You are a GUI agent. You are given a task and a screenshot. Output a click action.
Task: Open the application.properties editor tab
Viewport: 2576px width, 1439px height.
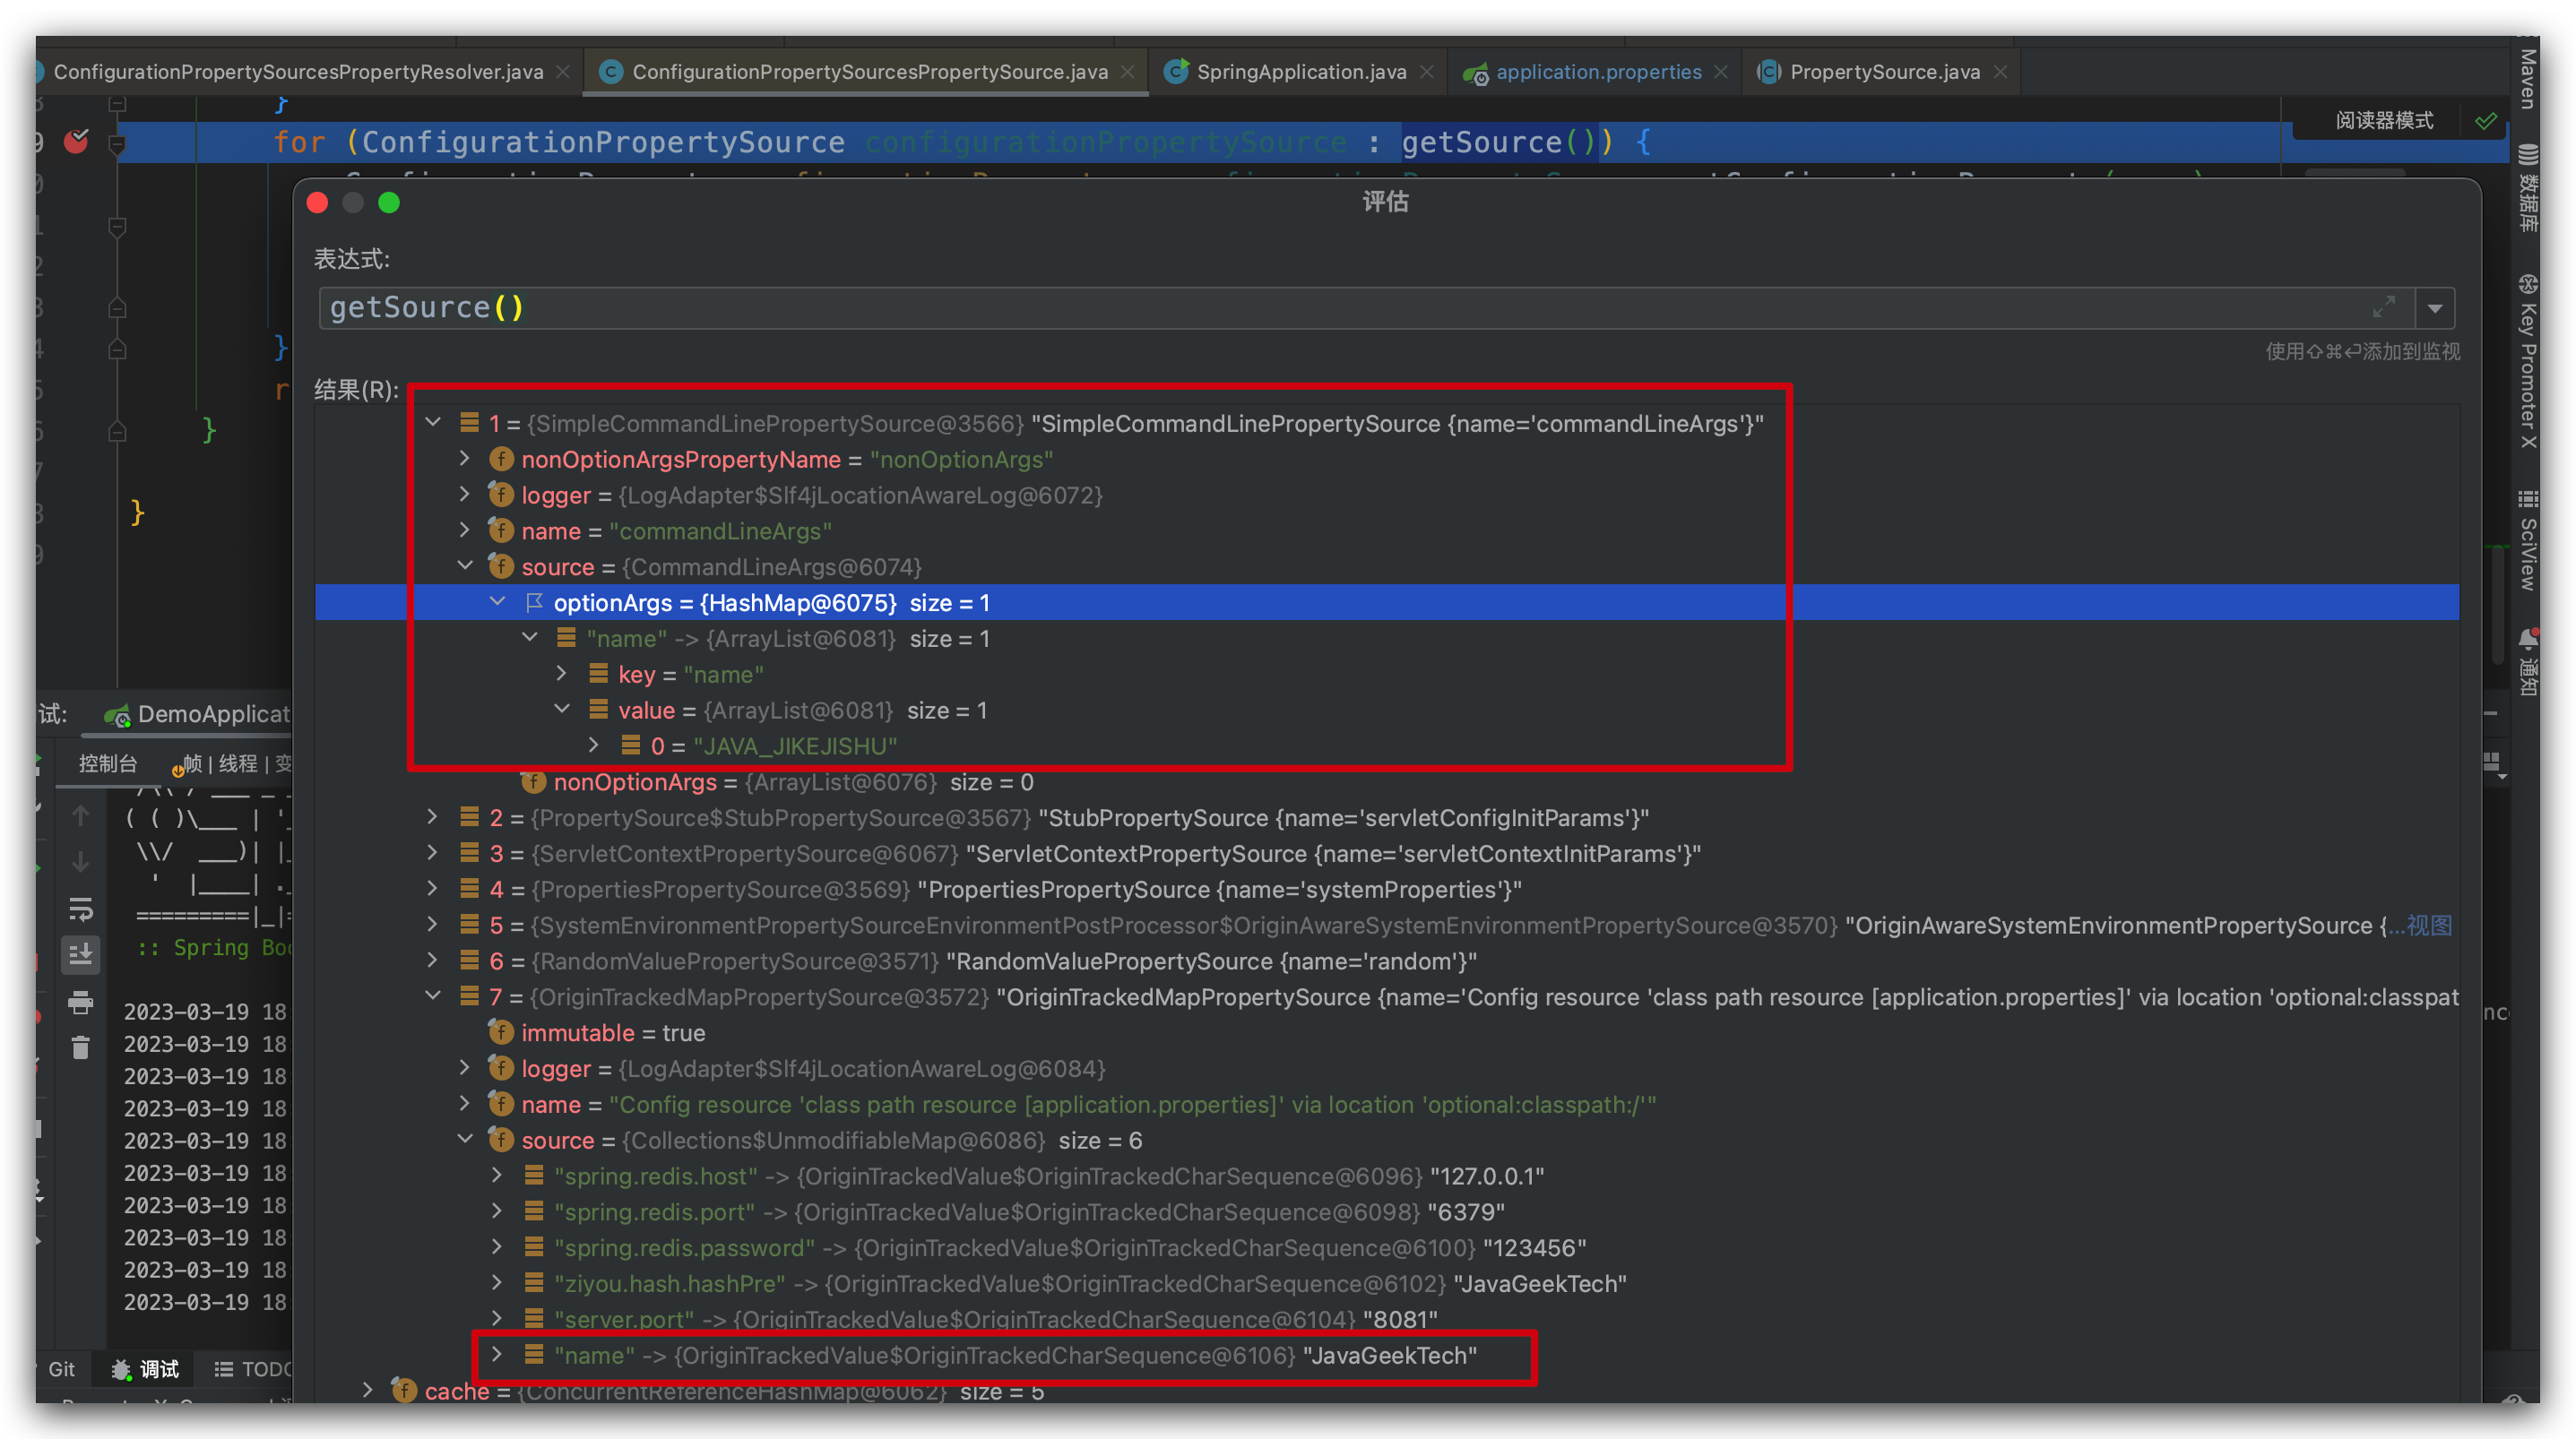point(1597,72)
